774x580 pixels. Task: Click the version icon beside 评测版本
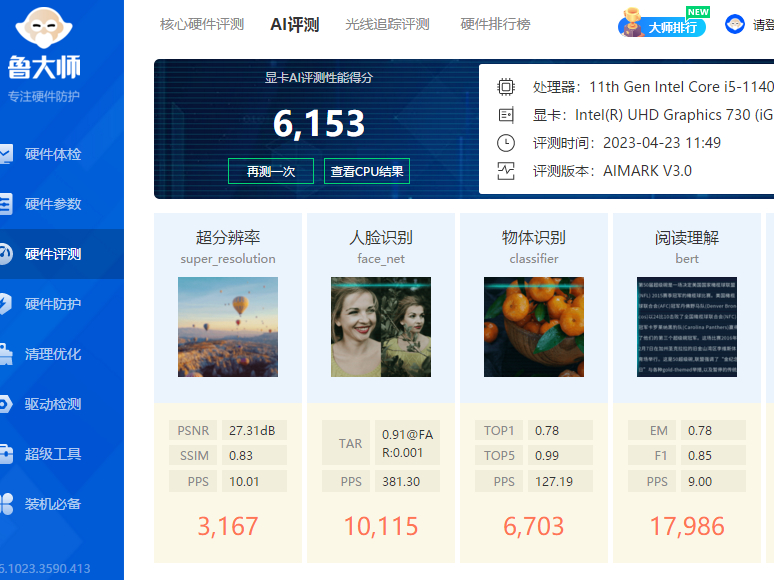pyautogui.click(x=505, y=171)
